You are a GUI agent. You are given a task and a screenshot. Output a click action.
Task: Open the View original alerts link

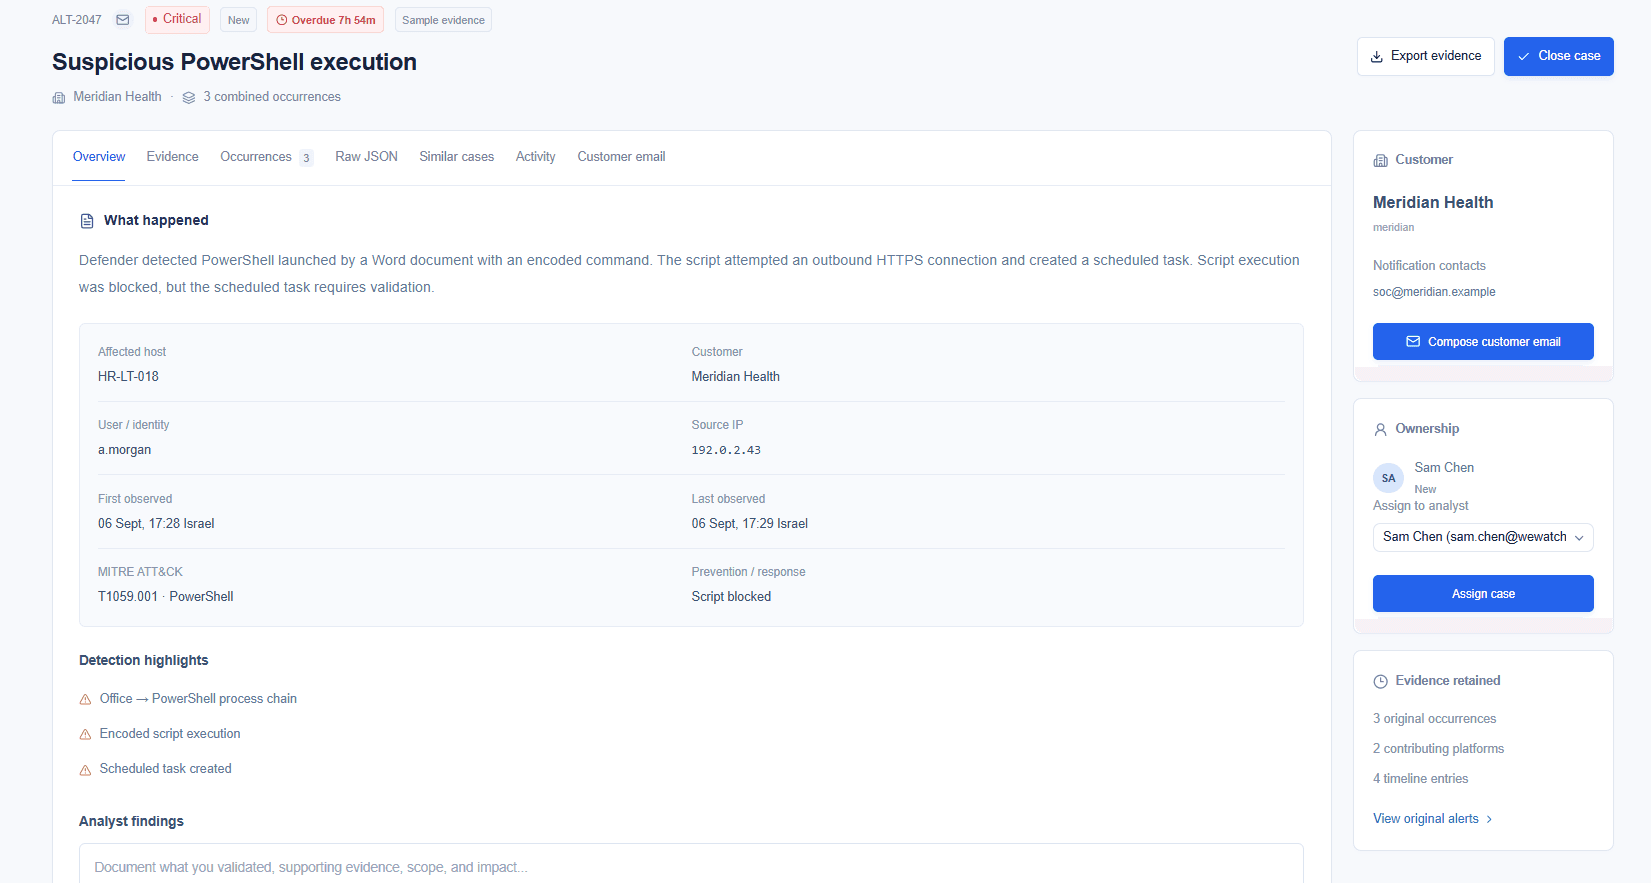click(1433, 819)
